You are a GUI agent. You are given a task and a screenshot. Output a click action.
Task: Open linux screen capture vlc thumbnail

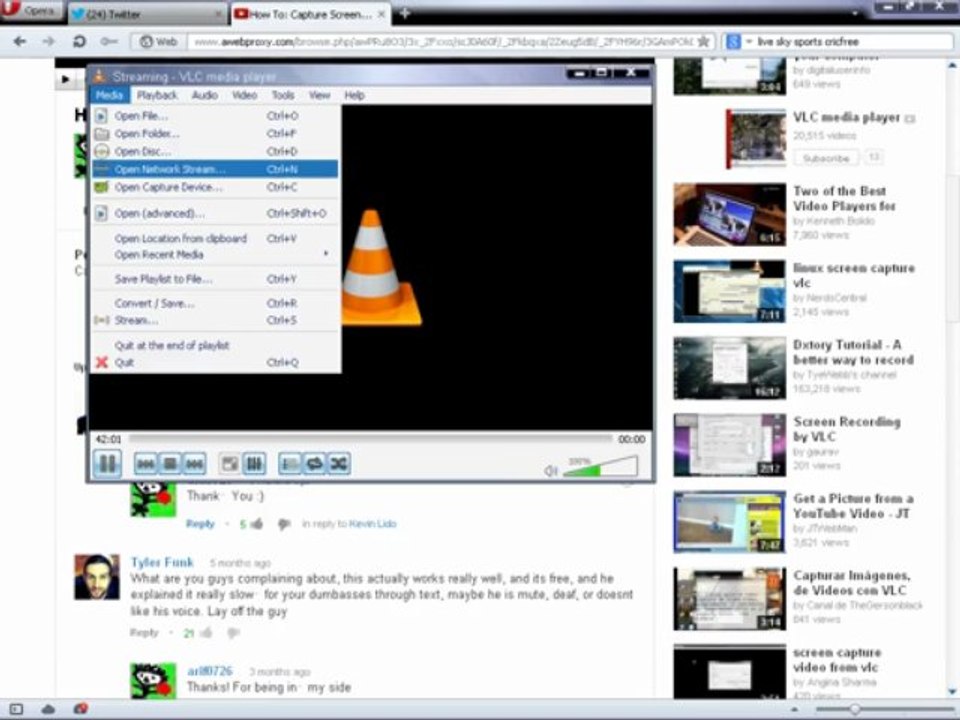pos(729,291)
